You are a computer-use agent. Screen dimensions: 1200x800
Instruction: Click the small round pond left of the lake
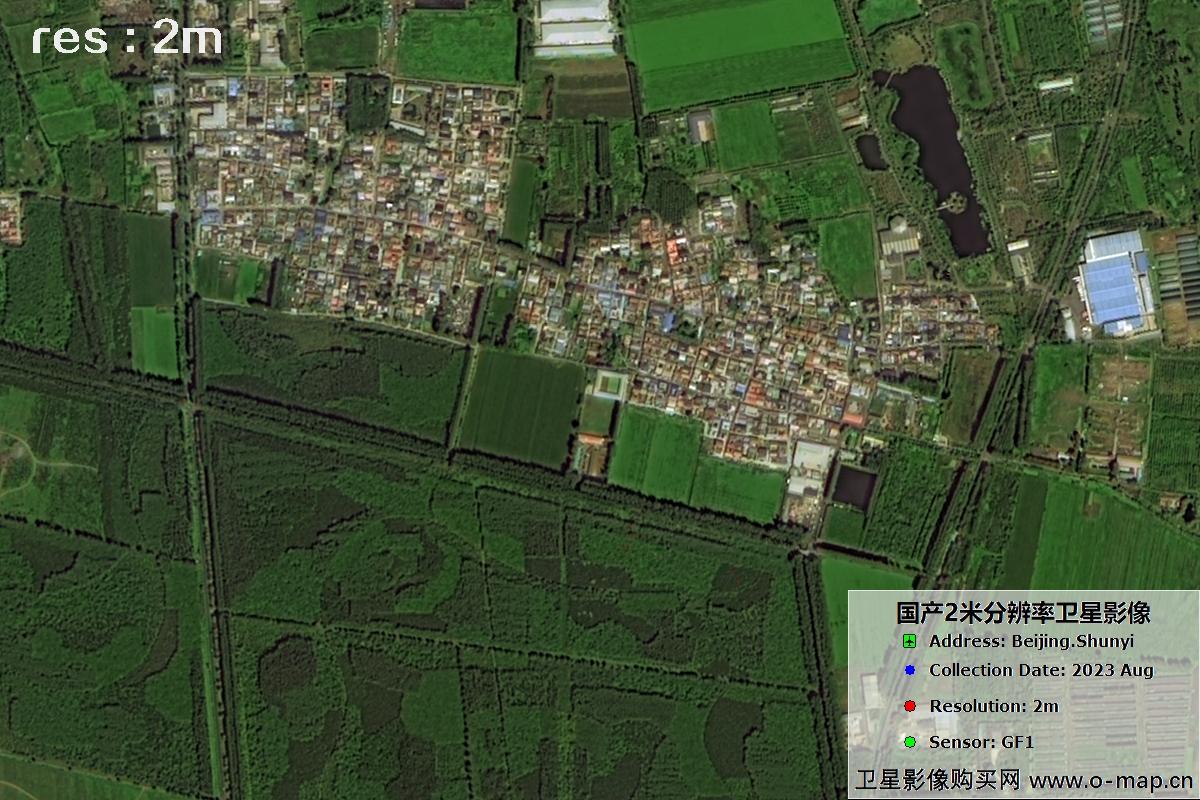[870, 152]
